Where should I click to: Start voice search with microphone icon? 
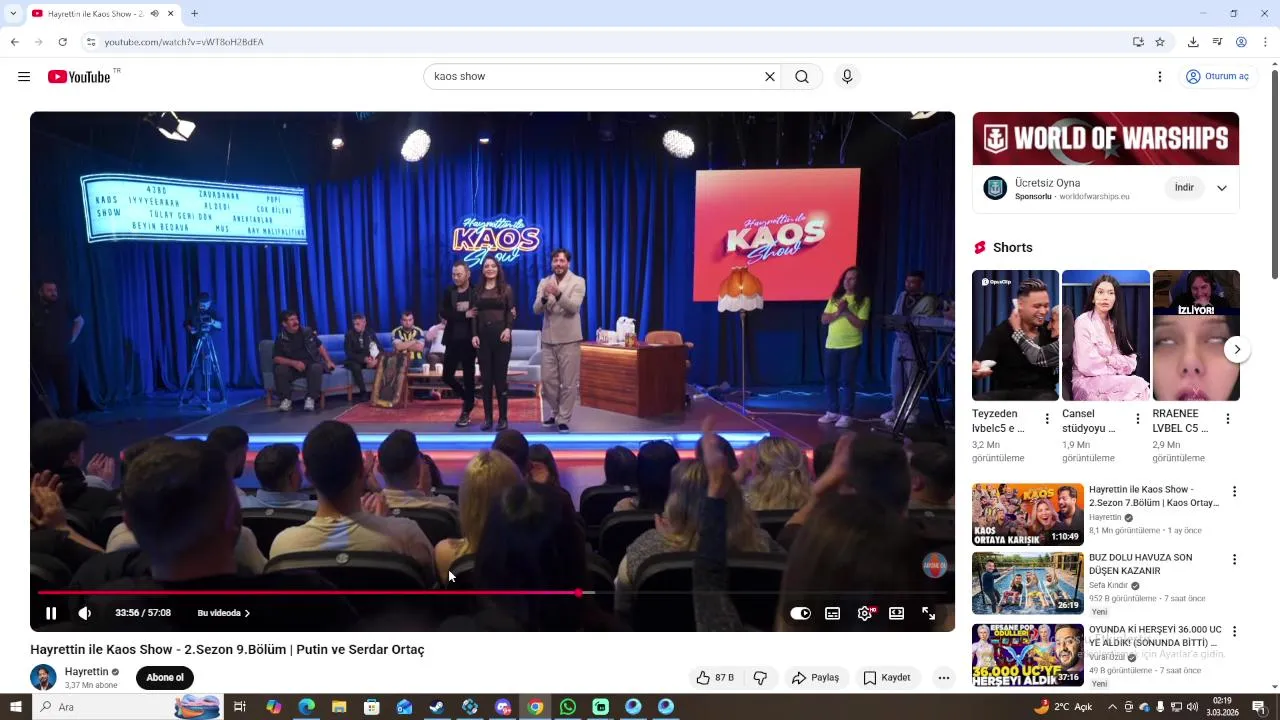point(847,77)
